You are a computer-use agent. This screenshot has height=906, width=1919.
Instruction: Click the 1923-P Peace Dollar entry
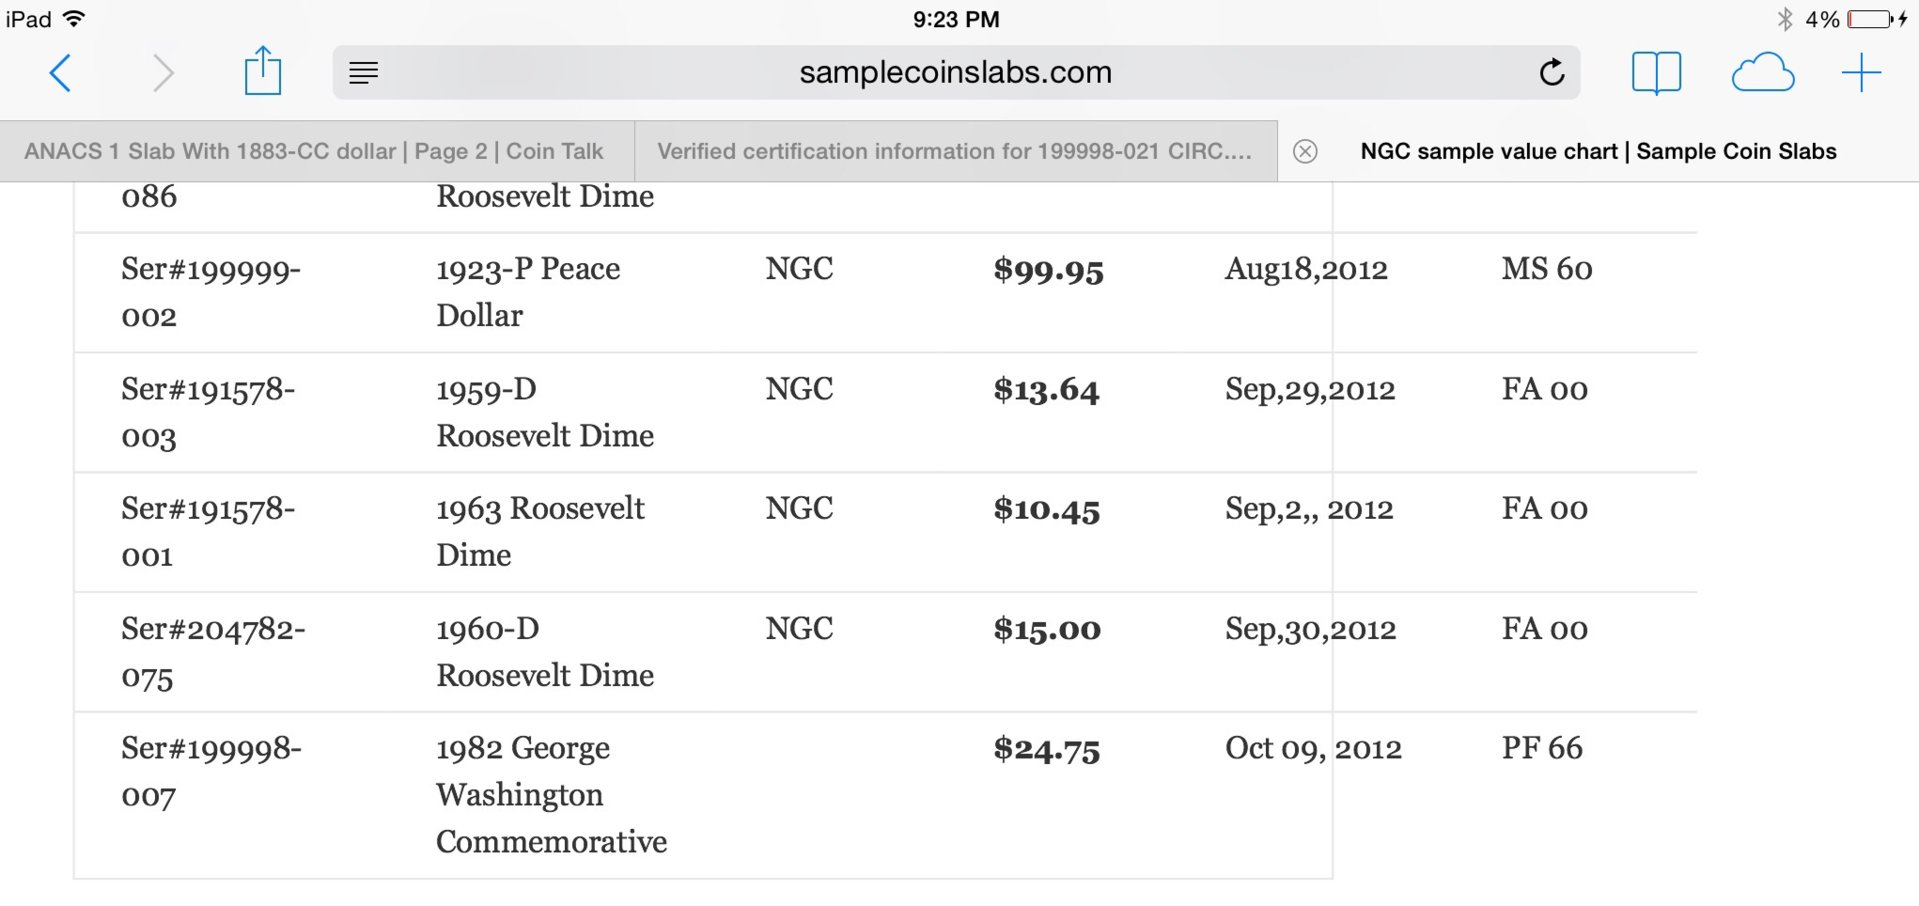pyautogui.click(x=528, y=292)
